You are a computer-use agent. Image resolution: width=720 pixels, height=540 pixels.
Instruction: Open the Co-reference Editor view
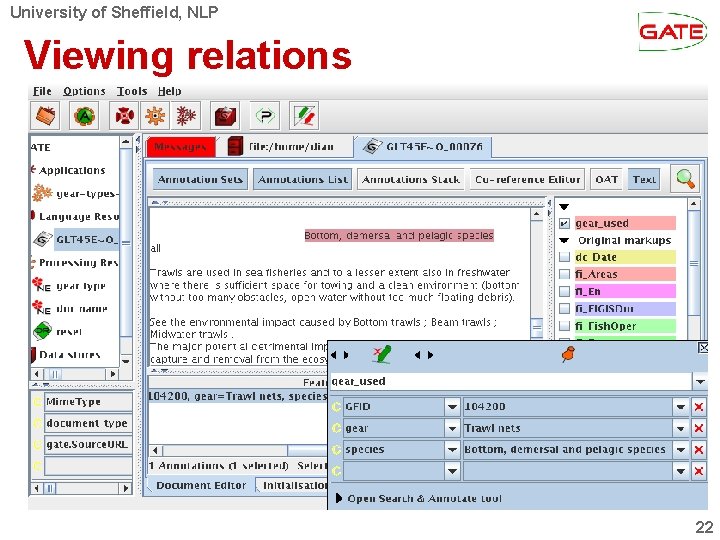(528, 179)
